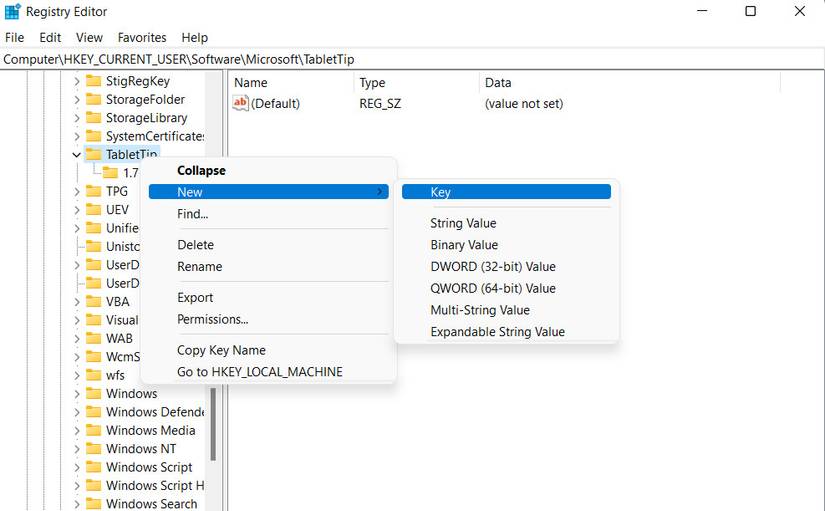Viewport: 825px width, 511px height.
Task: Open Permissions... from the context menu
Action: point(269,319)
